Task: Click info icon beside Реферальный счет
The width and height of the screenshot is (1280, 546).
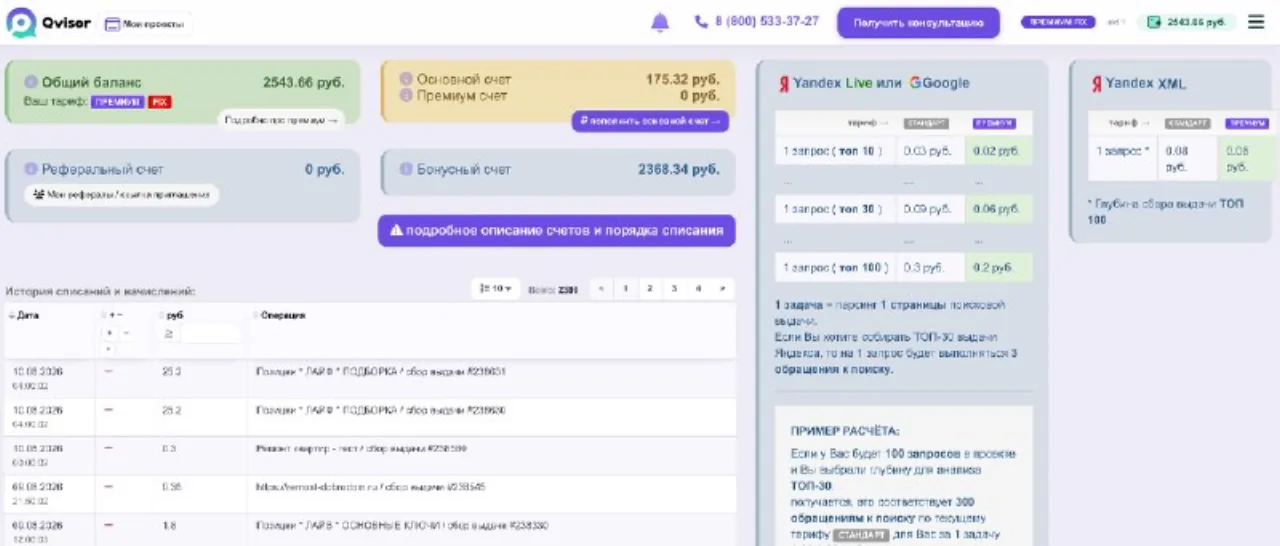Action: 31,169
